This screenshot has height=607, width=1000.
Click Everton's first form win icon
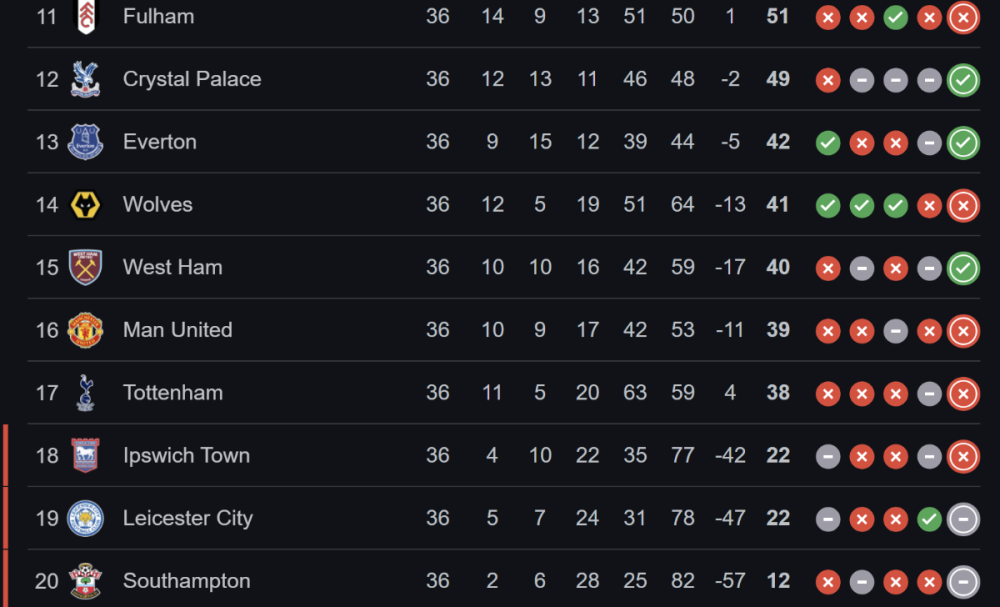tap(828, 143)
